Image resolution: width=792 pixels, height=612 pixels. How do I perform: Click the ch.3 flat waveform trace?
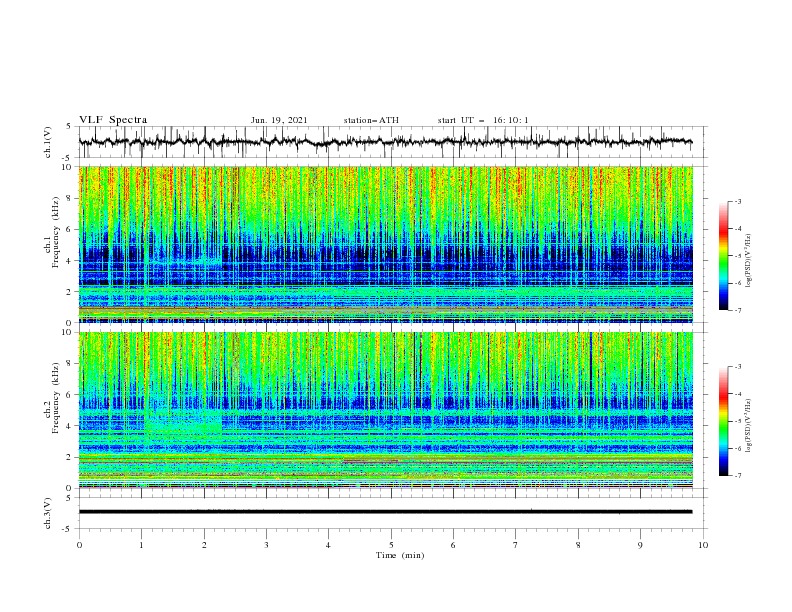pos(385,512)
